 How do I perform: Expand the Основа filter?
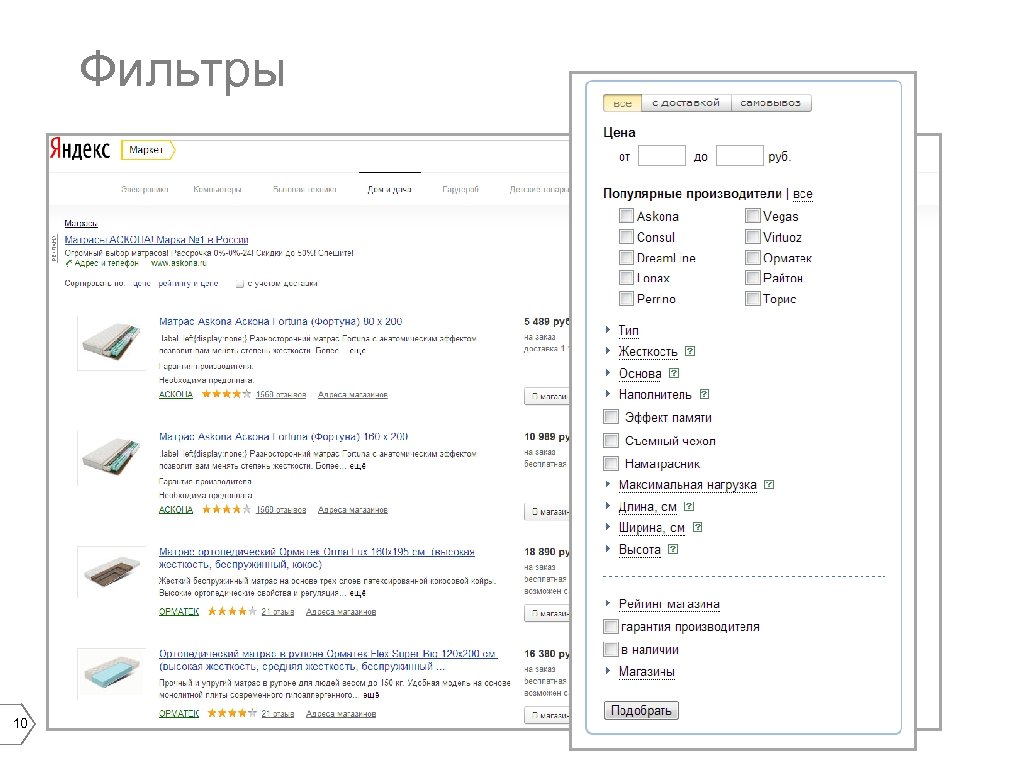point(640,374)
